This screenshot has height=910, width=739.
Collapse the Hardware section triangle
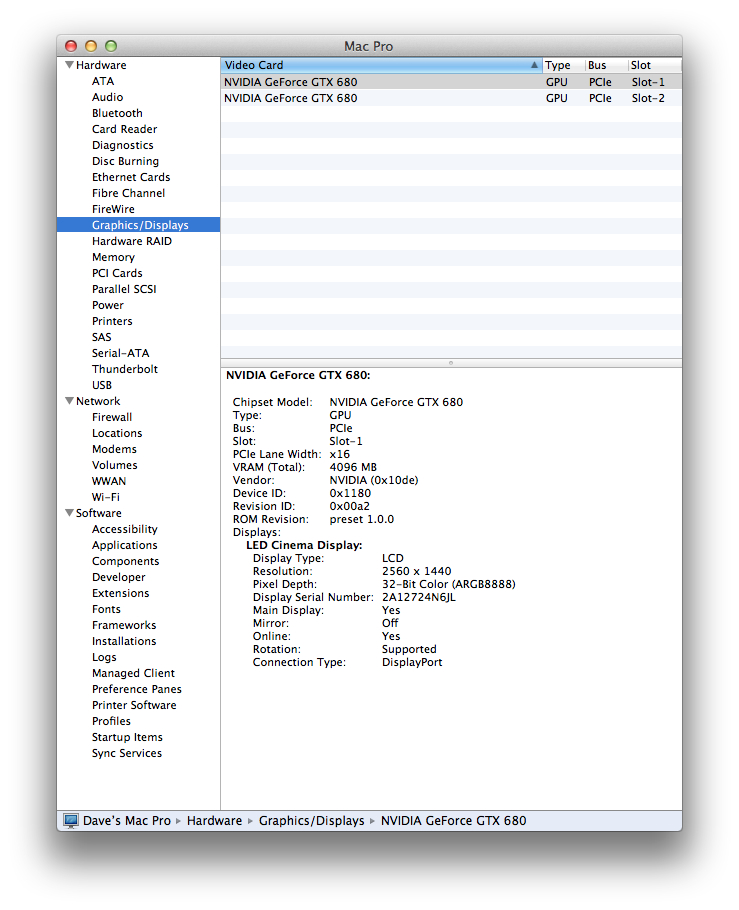69,65
